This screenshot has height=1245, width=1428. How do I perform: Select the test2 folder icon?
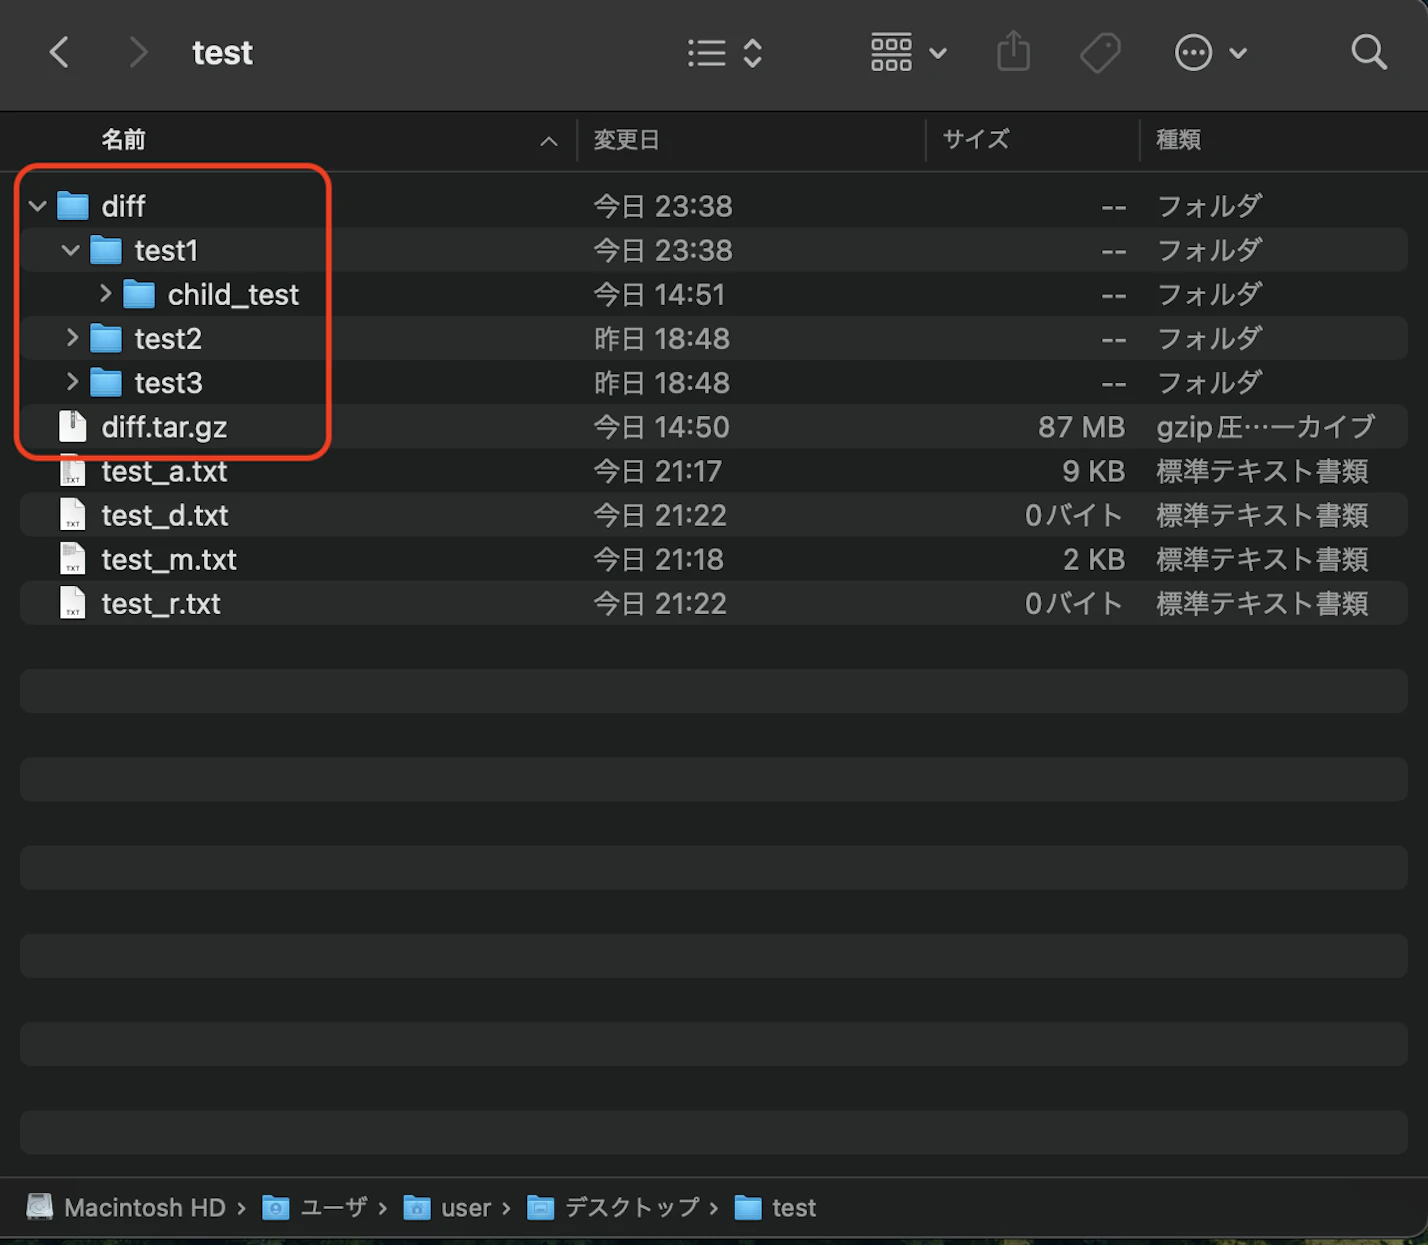point(106,338)
